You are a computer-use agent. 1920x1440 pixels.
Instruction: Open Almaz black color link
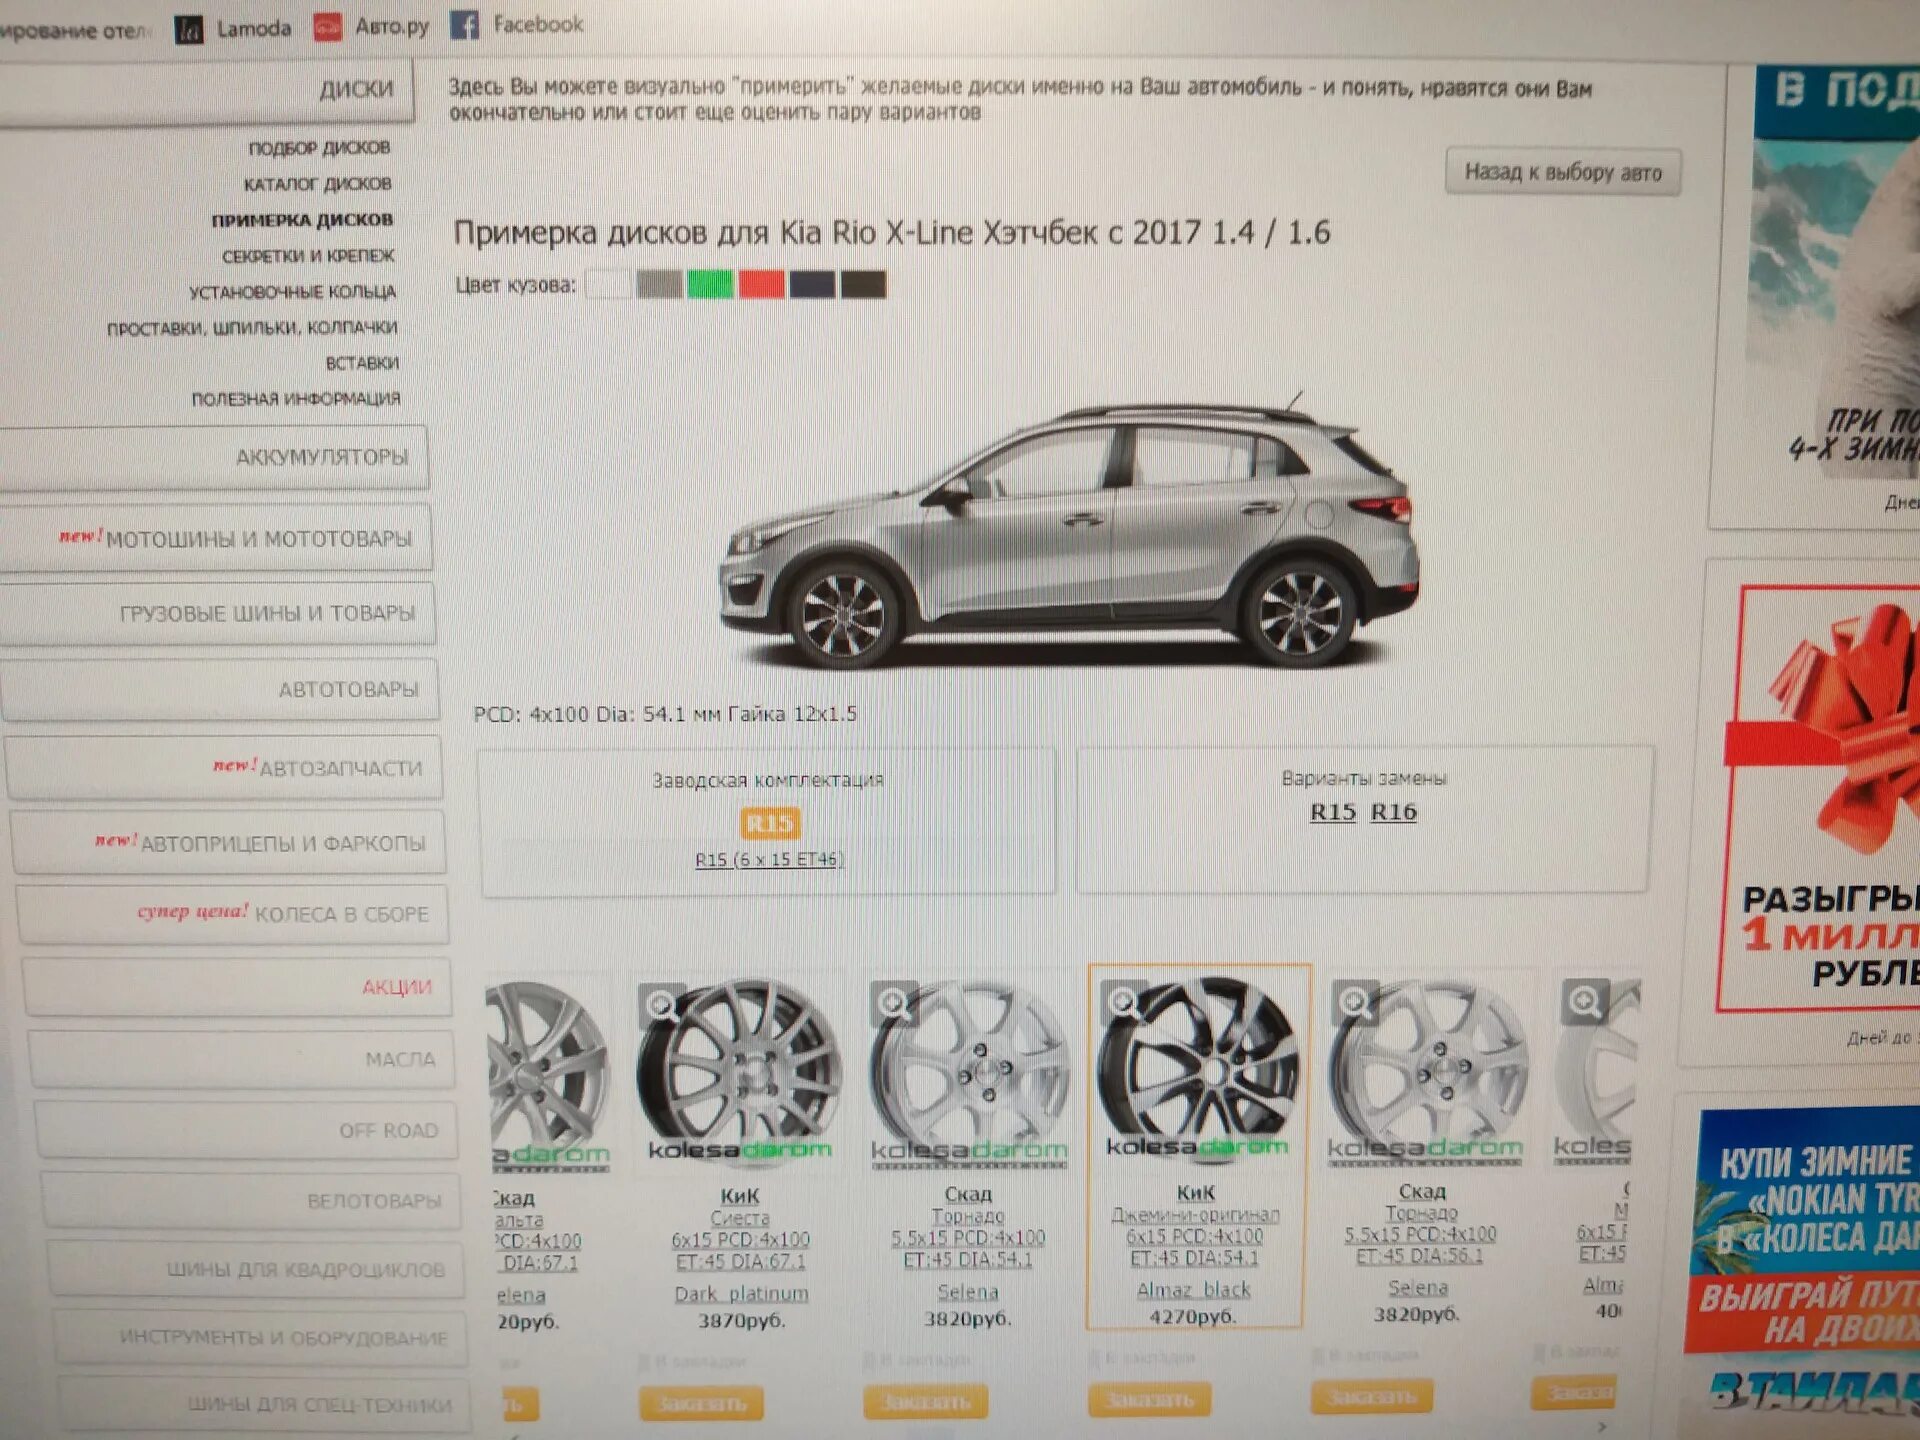pos(1193,1290)
